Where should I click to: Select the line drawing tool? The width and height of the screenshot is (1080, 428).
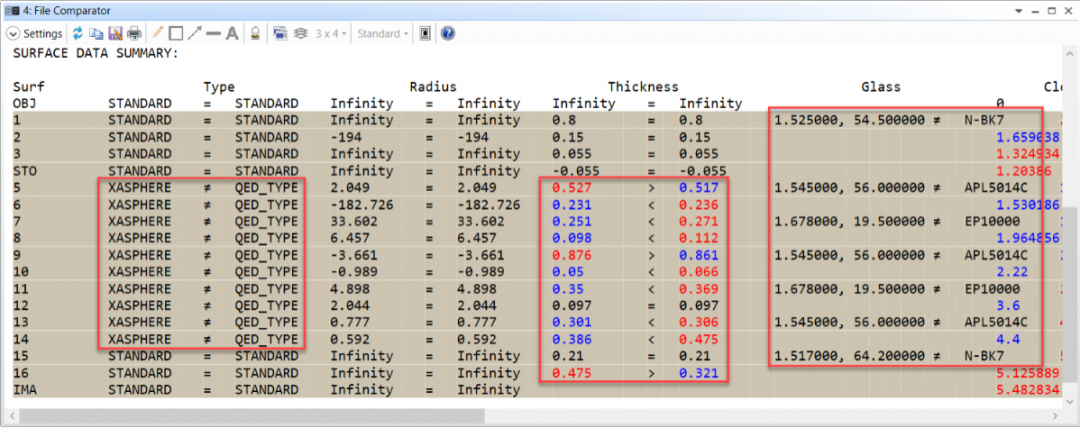213,34
